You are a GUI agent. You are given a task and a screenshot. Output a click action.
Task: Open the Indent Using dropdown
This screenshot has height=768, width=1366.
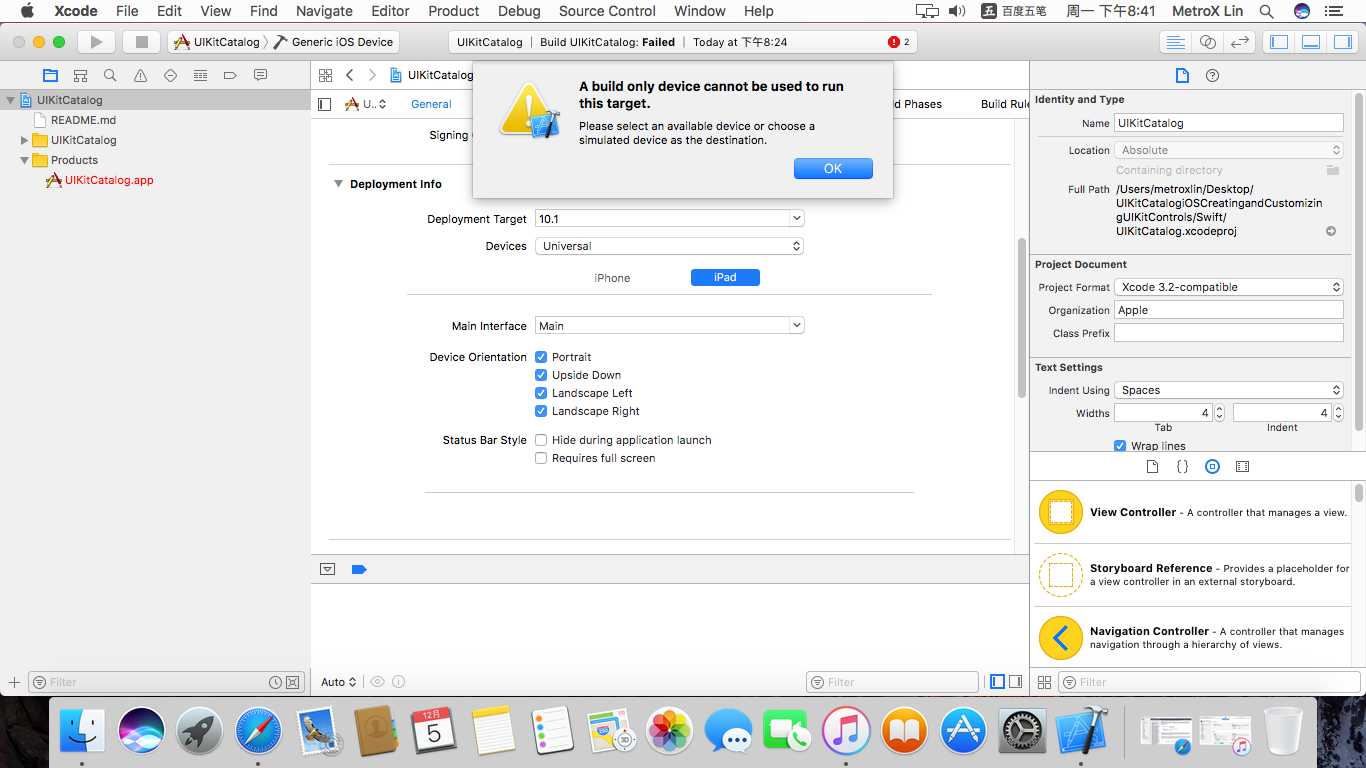coord(1228,390)
